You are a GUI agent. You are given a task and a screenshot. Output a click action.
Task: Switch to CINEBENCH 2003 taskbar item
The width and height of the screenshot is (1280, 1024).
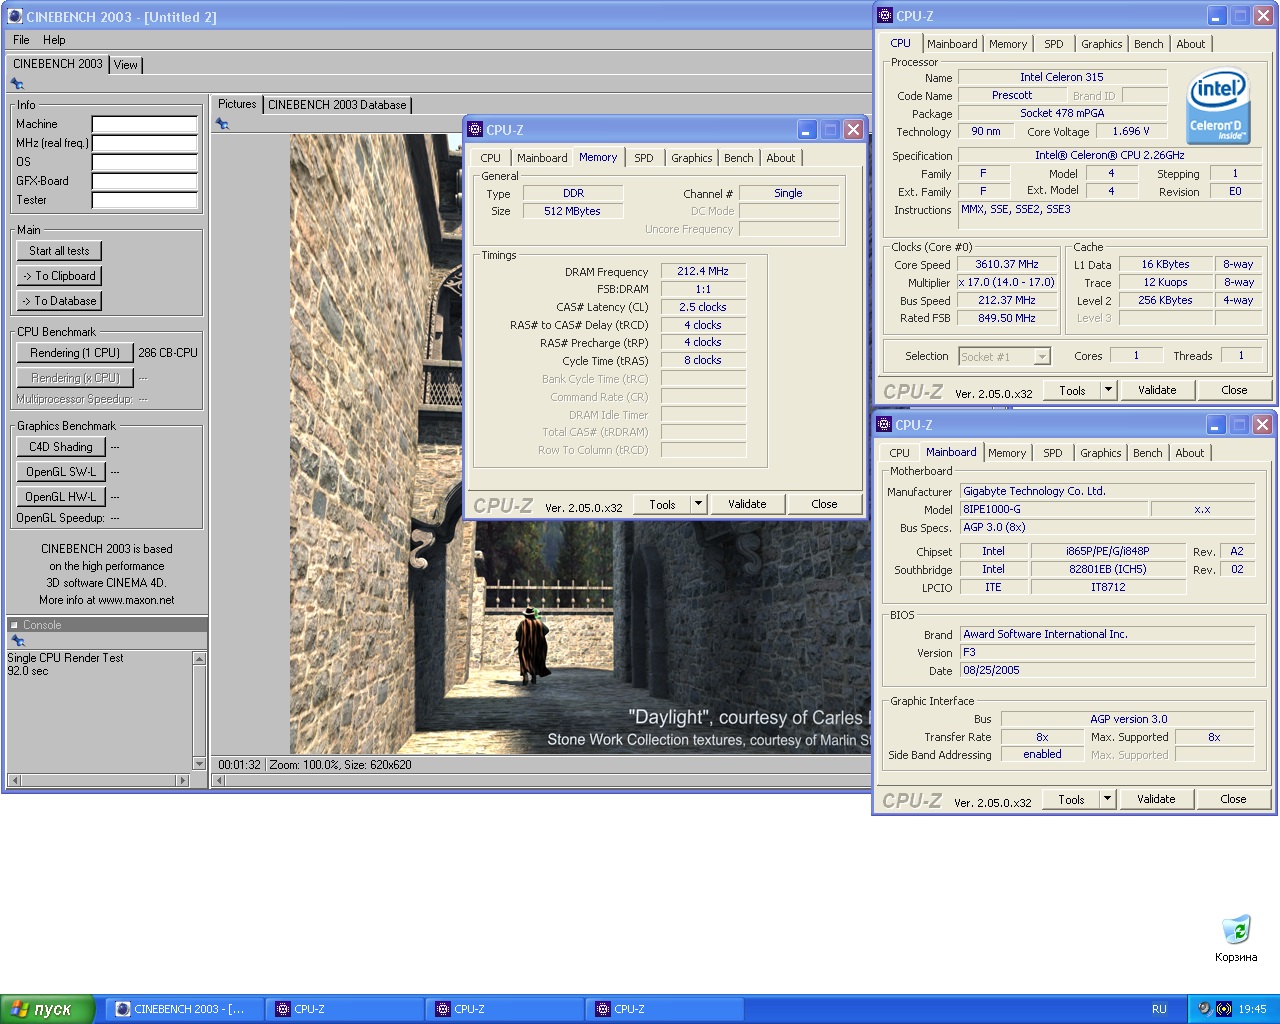185,1009
